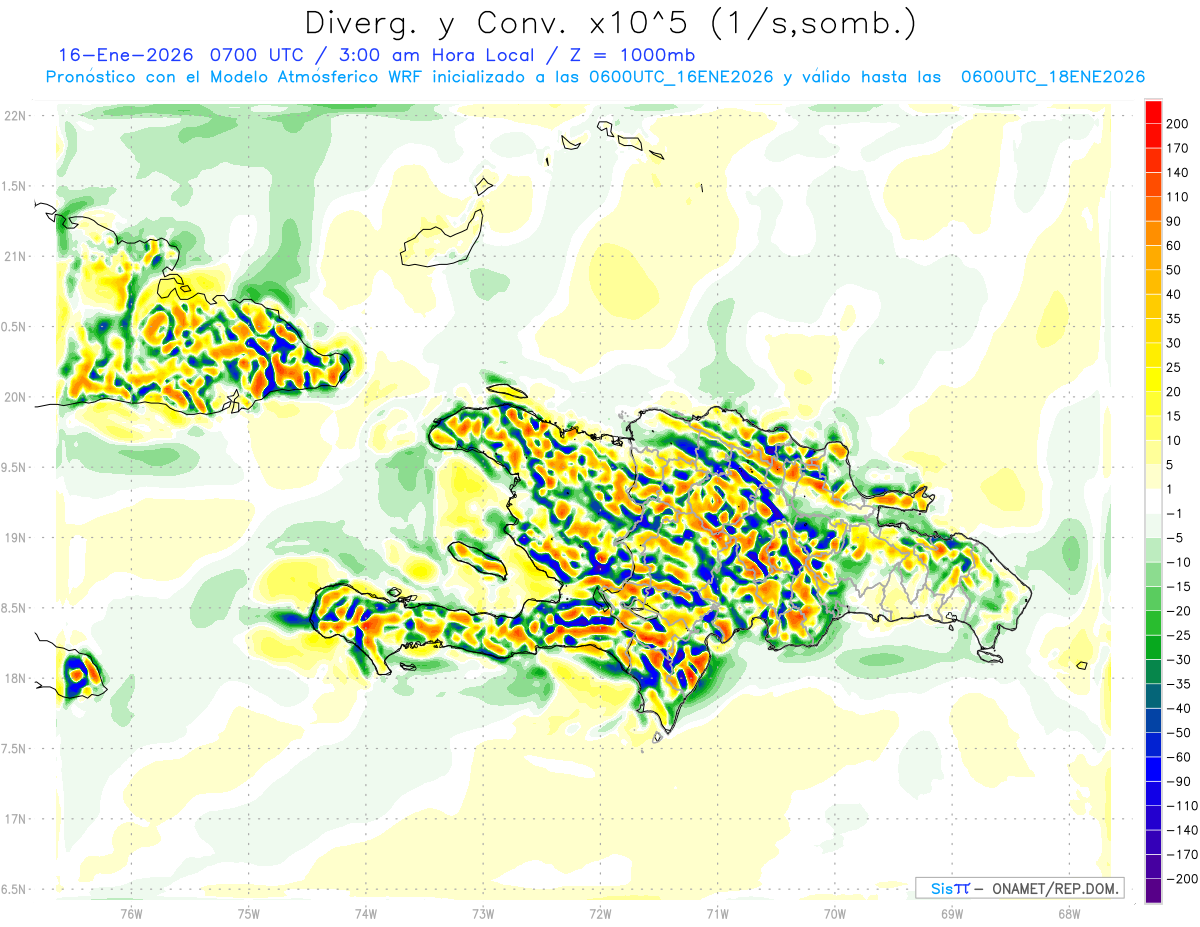Click the '170' colorbar value

tap(1179, 148)
